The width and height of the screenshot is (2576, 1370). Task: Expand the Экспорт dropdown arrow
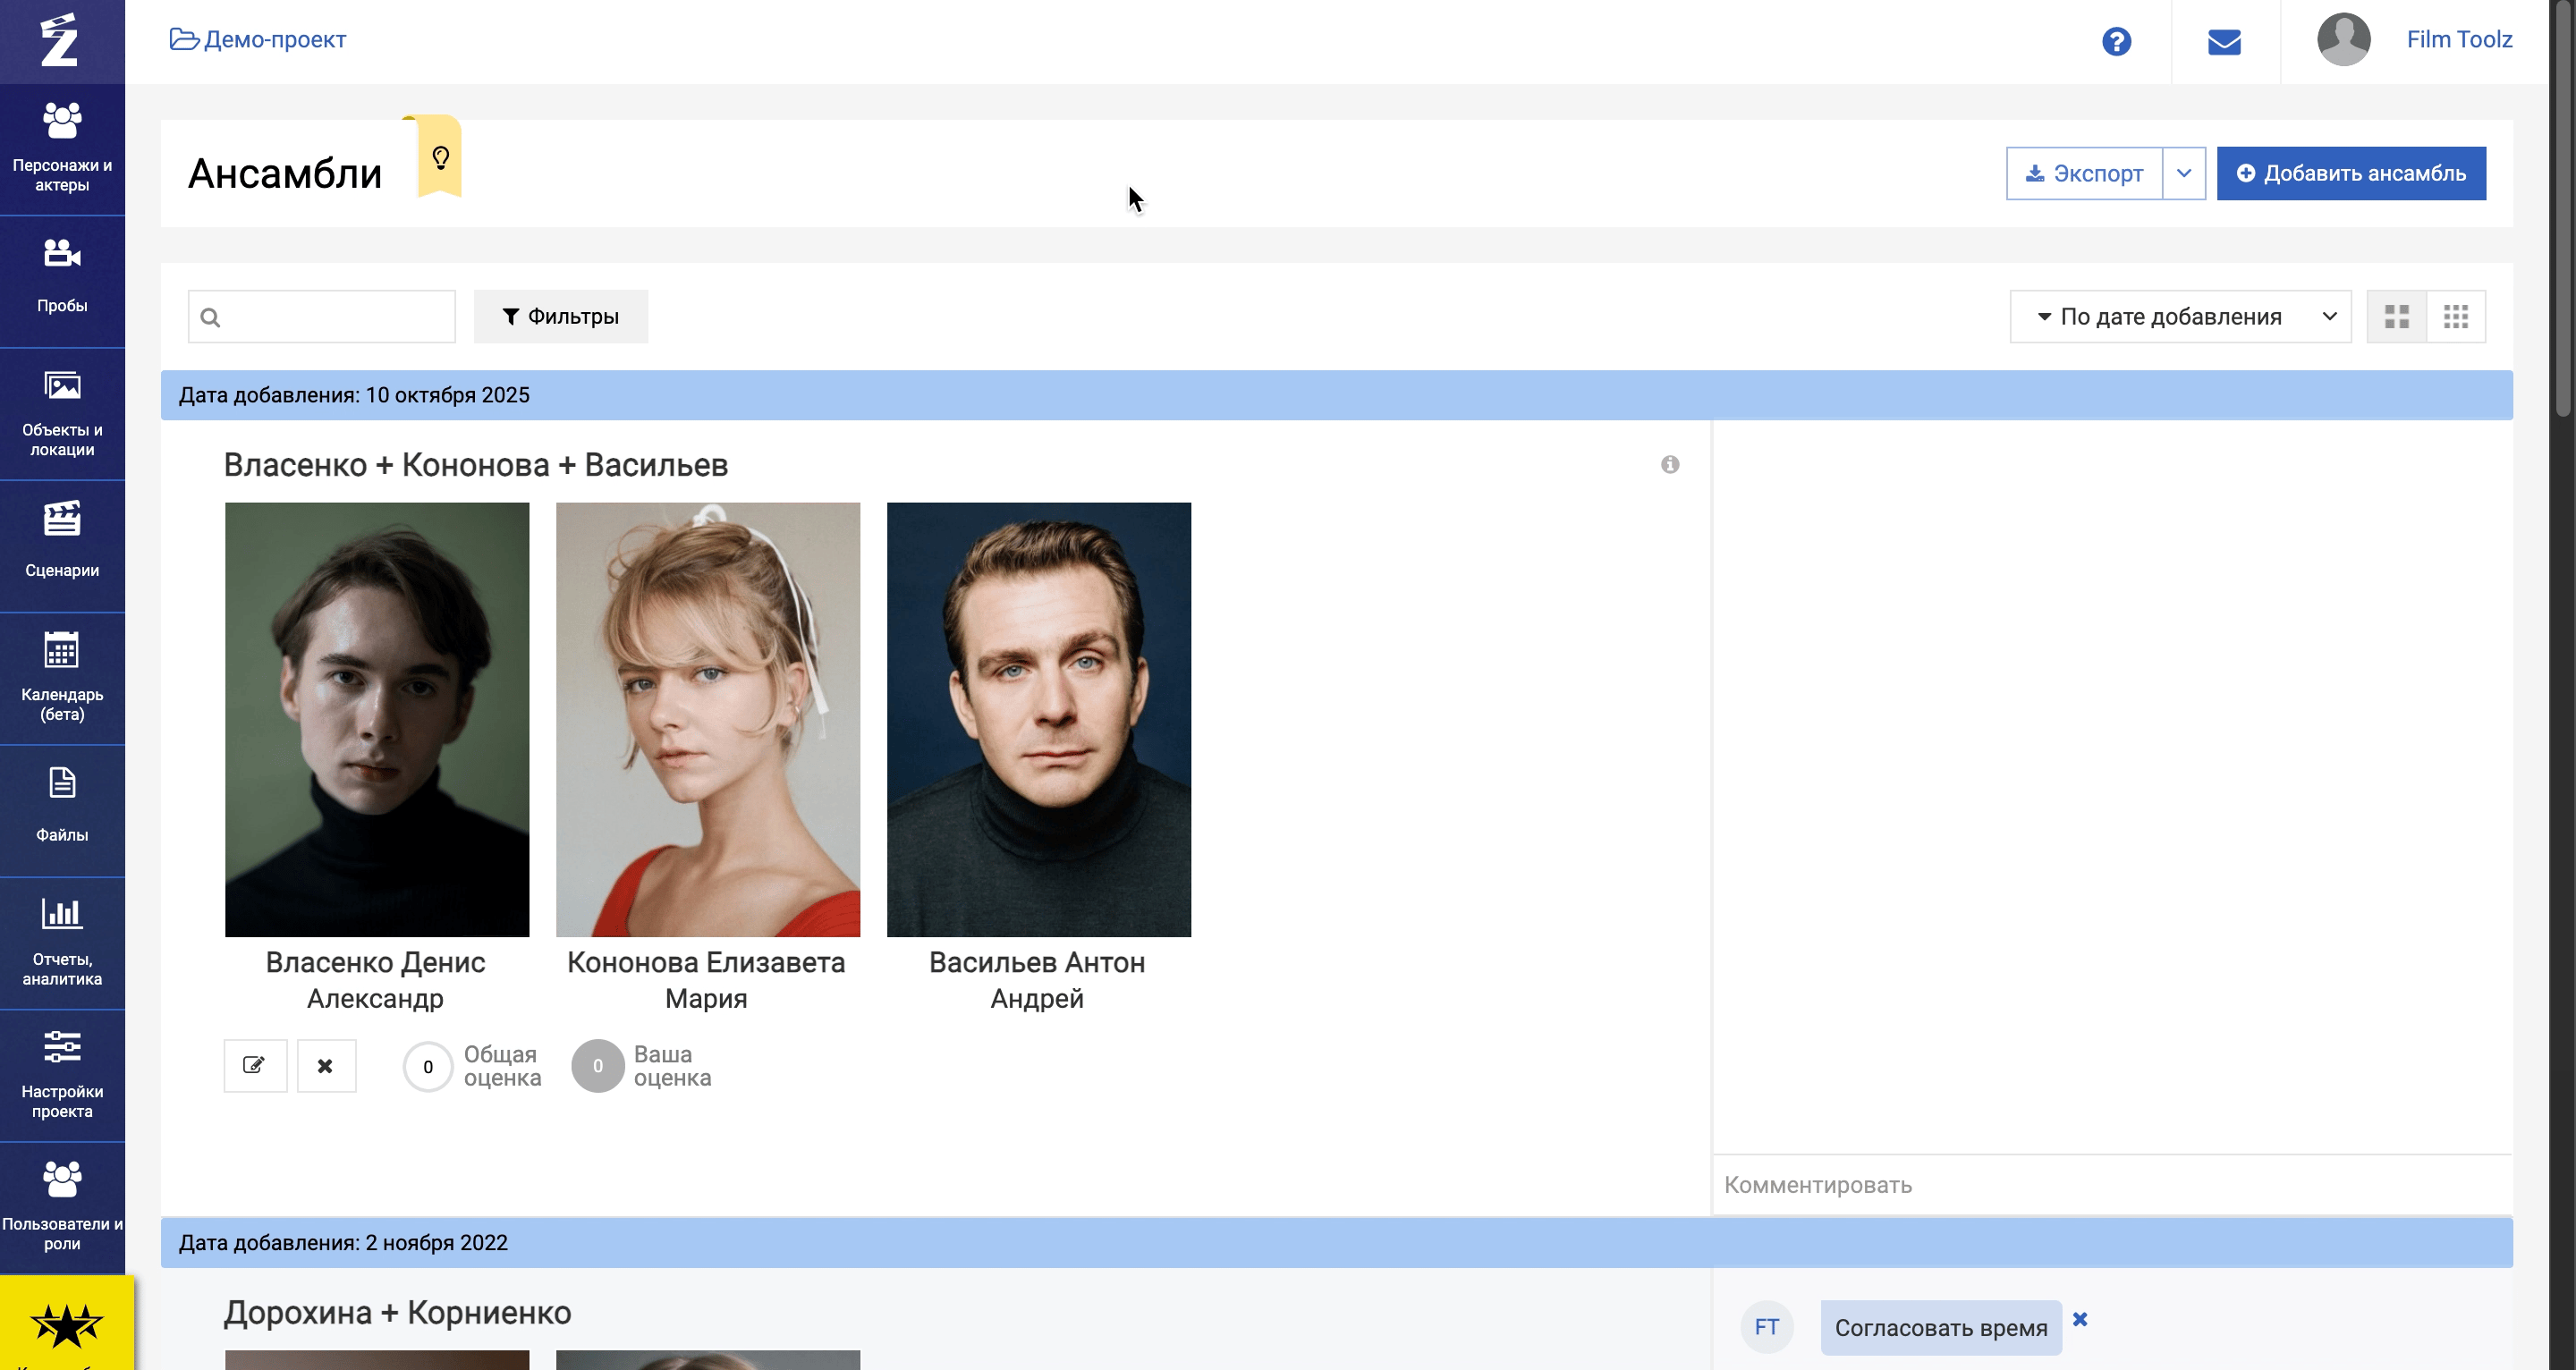[2184, 173]
